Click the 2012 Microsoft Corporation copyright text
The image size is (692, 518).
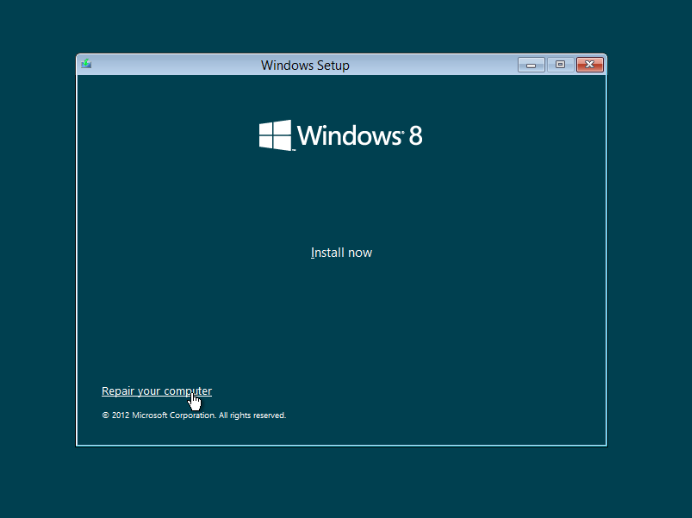pyautogui.click(x=194, y=415)
